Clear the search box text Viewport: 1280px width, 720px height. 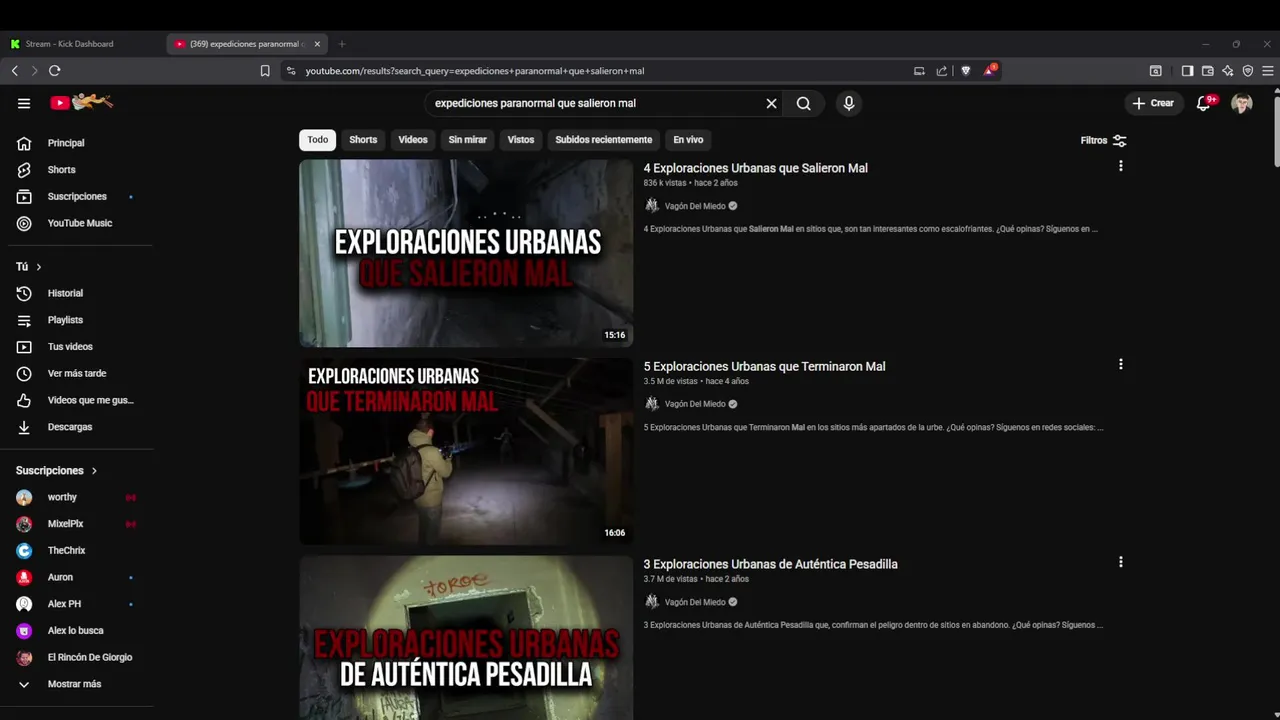[x=771, y=103]
